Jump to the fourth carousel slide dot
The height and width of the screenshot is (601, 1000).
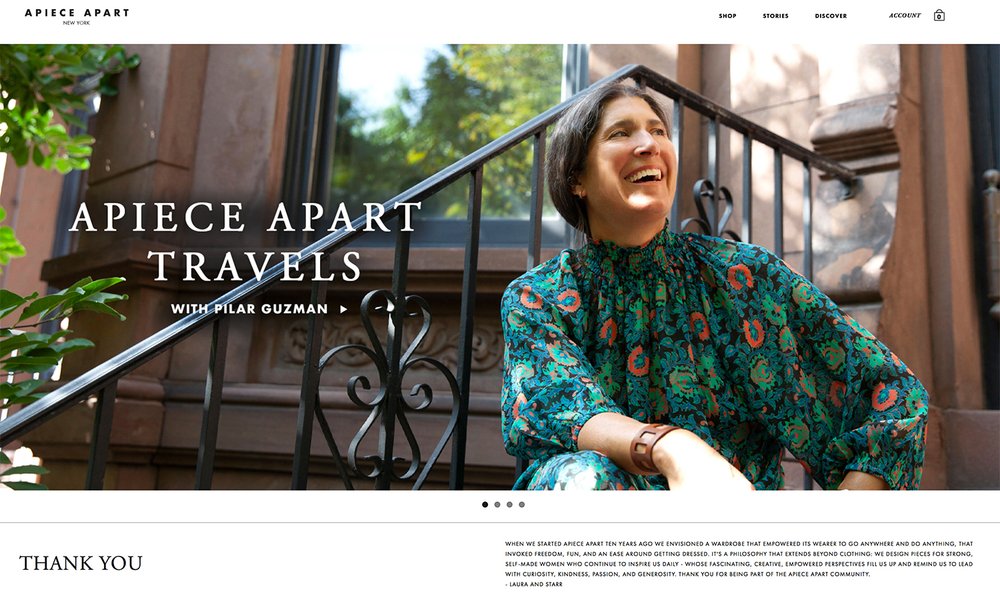click(522, 505)
